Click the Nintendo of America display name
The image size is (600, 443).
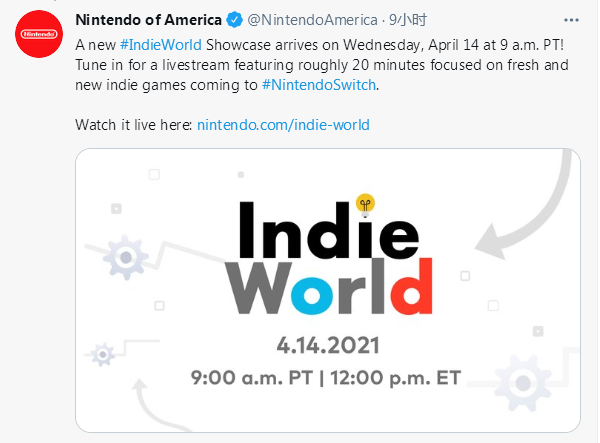(148, 20)
